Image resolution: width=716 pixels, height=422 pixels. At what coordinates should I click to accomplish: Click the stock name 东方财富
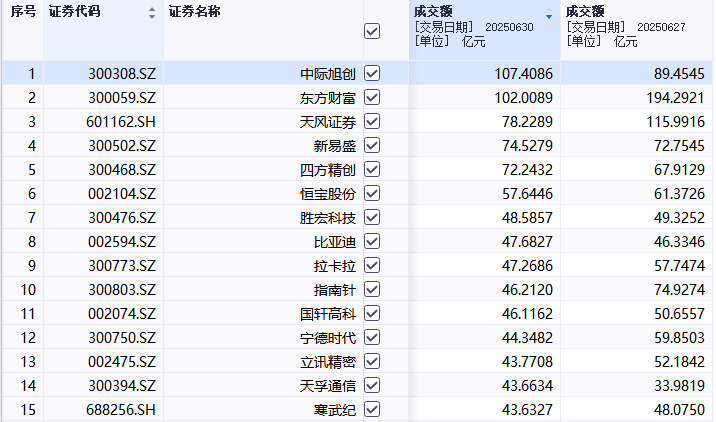point(328,98)
